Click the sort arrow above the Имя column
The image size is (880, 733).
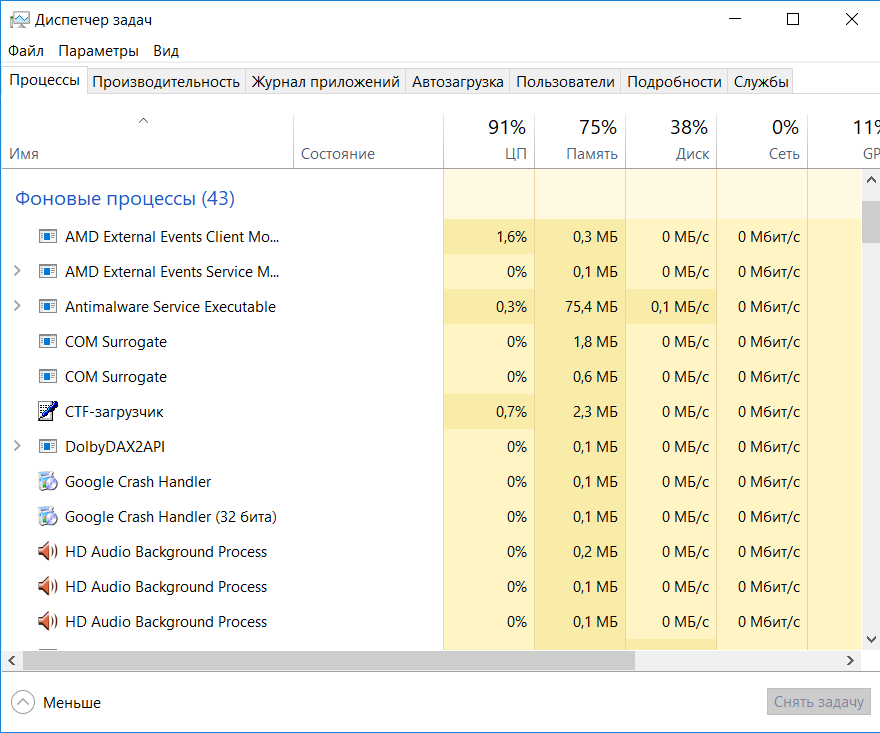[144, 120]
